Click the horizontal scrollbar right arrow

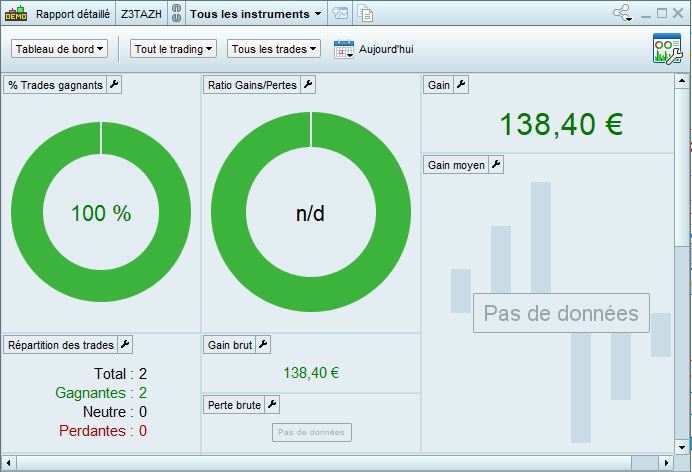pyautogui.click(x=666, y=463)
